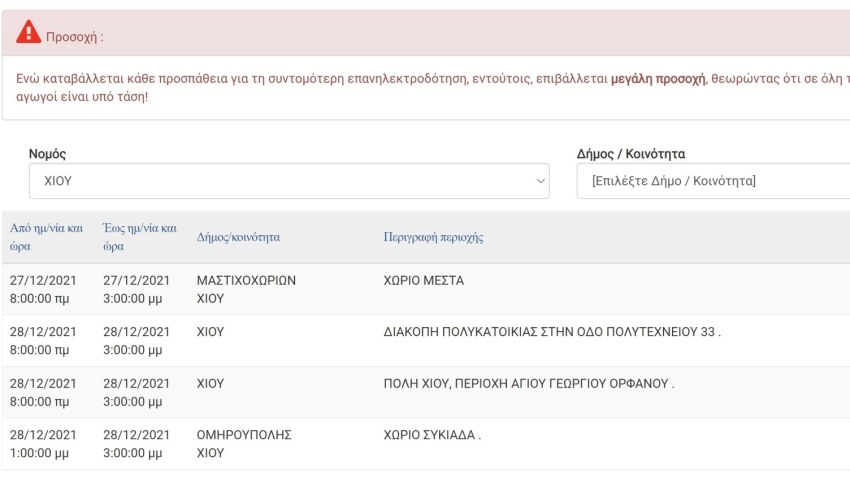Click the Περιγραφή περιοχής column header
The image size is (850, 500).
point(433,237)
